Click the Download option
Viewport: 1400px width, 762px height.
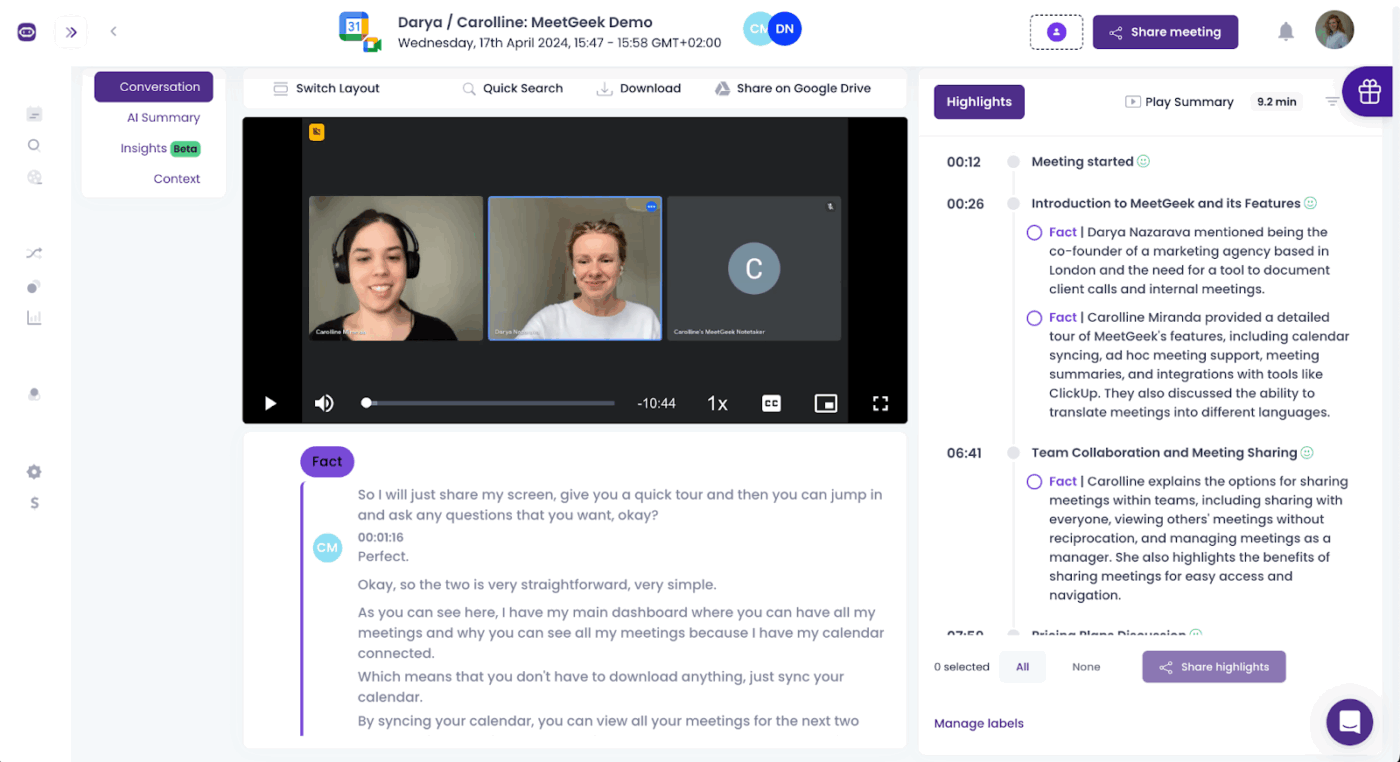click(x=639, y=88)
